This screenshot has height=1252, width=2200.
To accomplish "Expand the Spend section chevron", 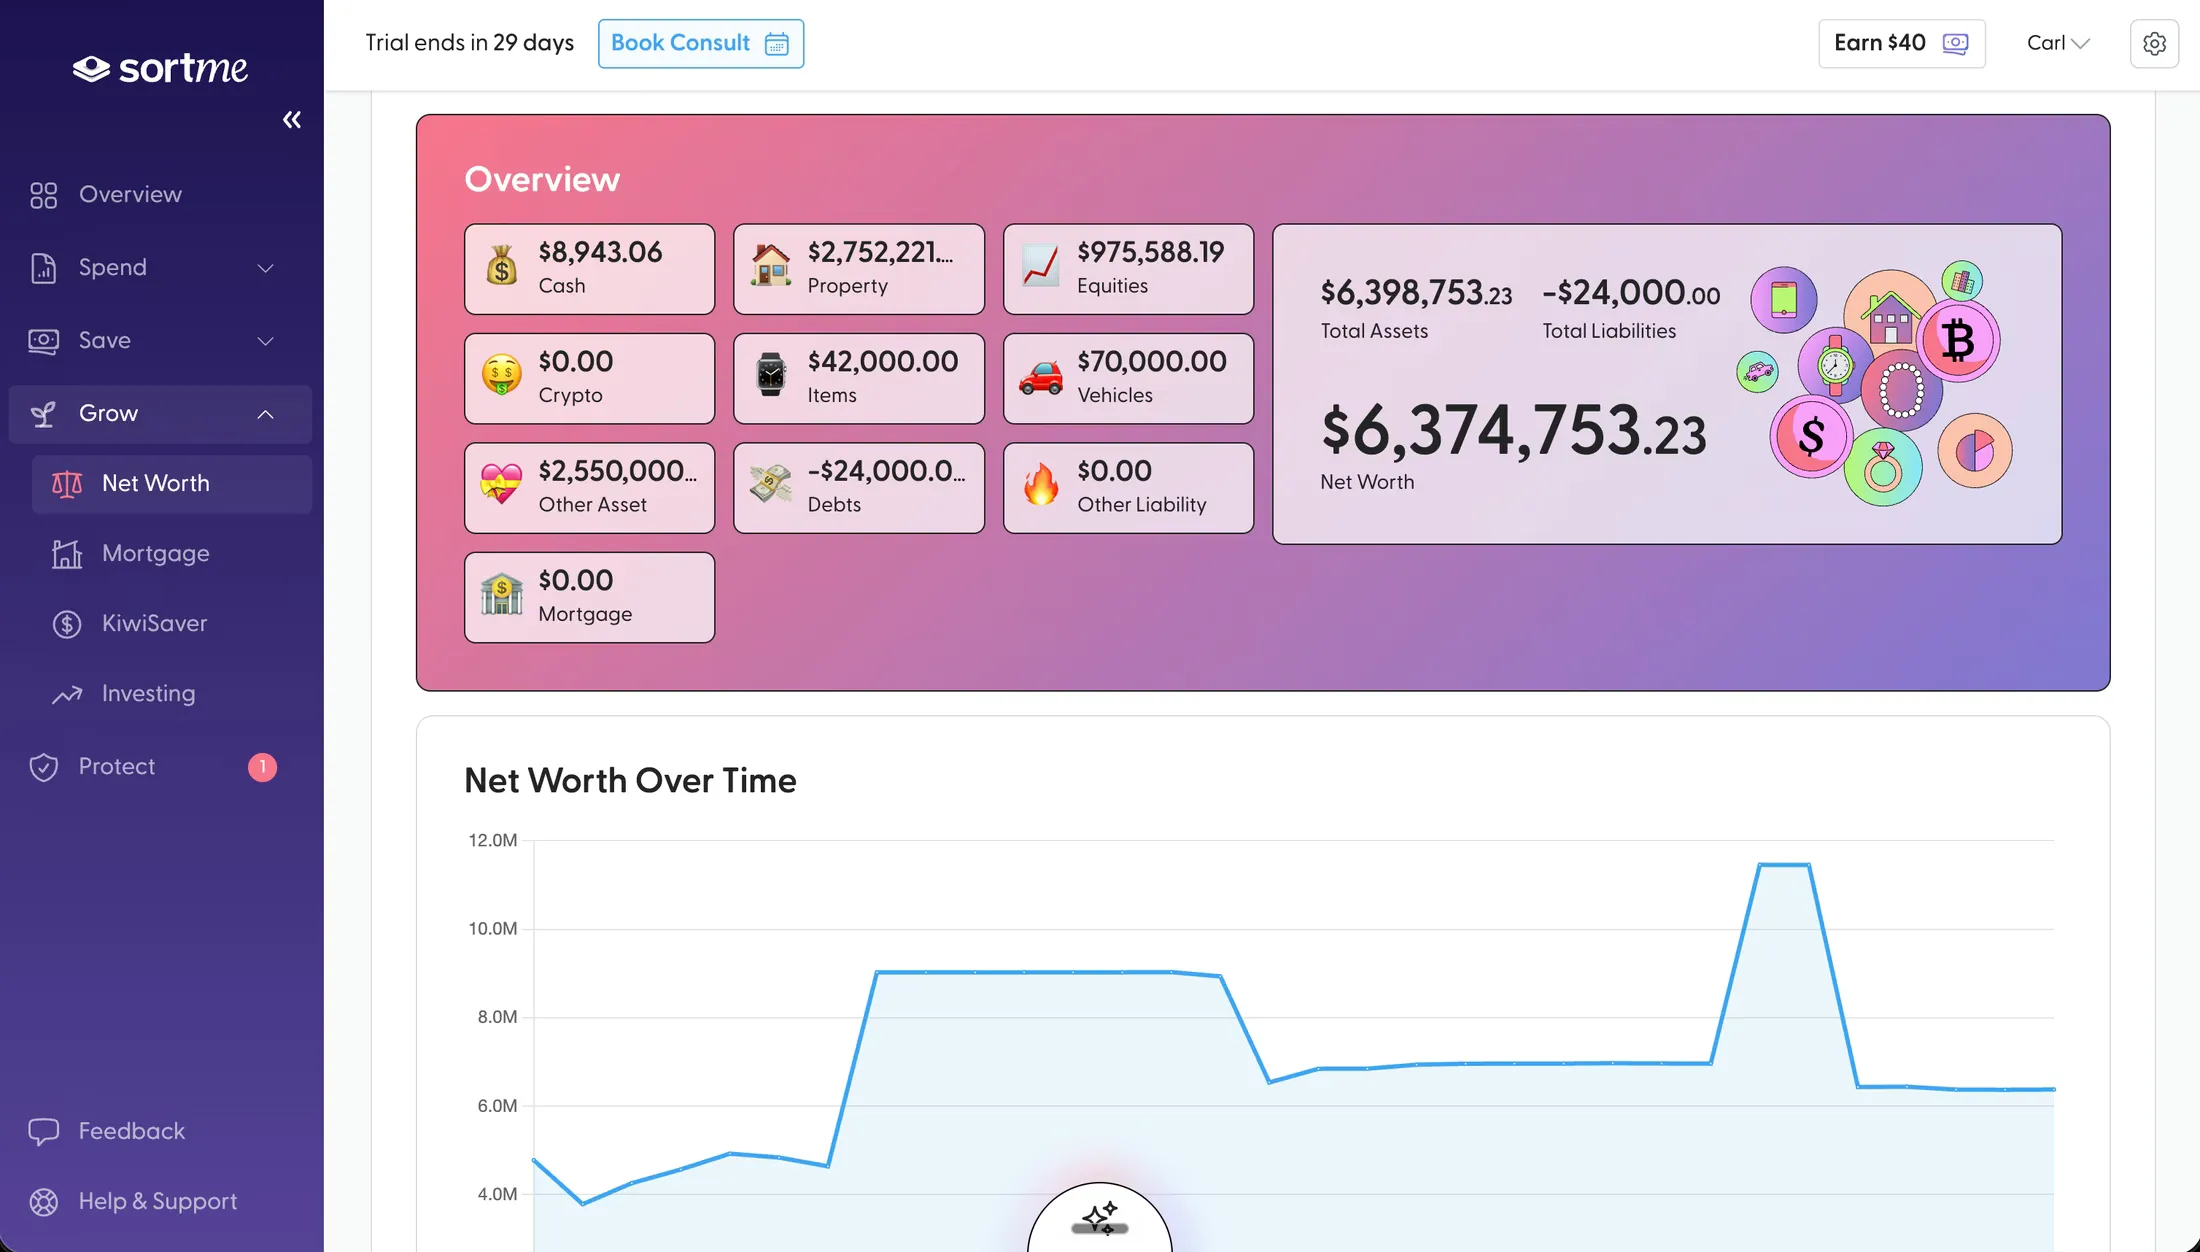I will [265, 268].
